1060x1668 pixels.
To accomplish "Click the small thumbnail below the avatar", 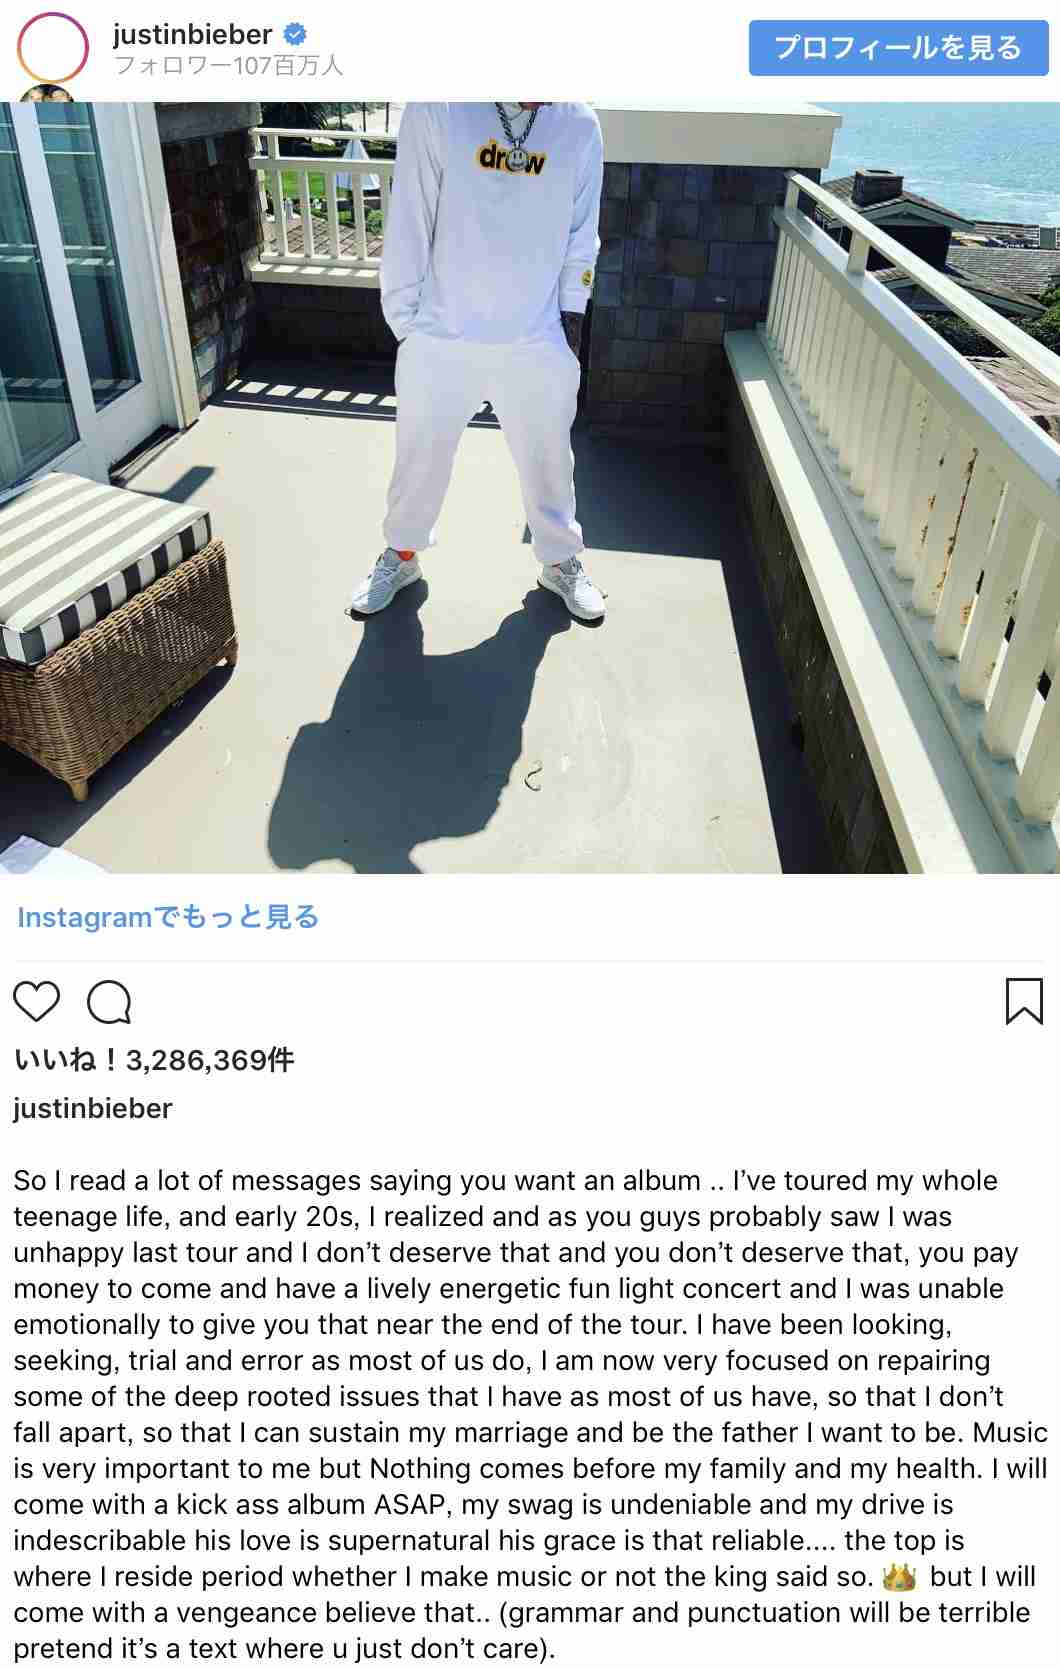I will 48,94.
